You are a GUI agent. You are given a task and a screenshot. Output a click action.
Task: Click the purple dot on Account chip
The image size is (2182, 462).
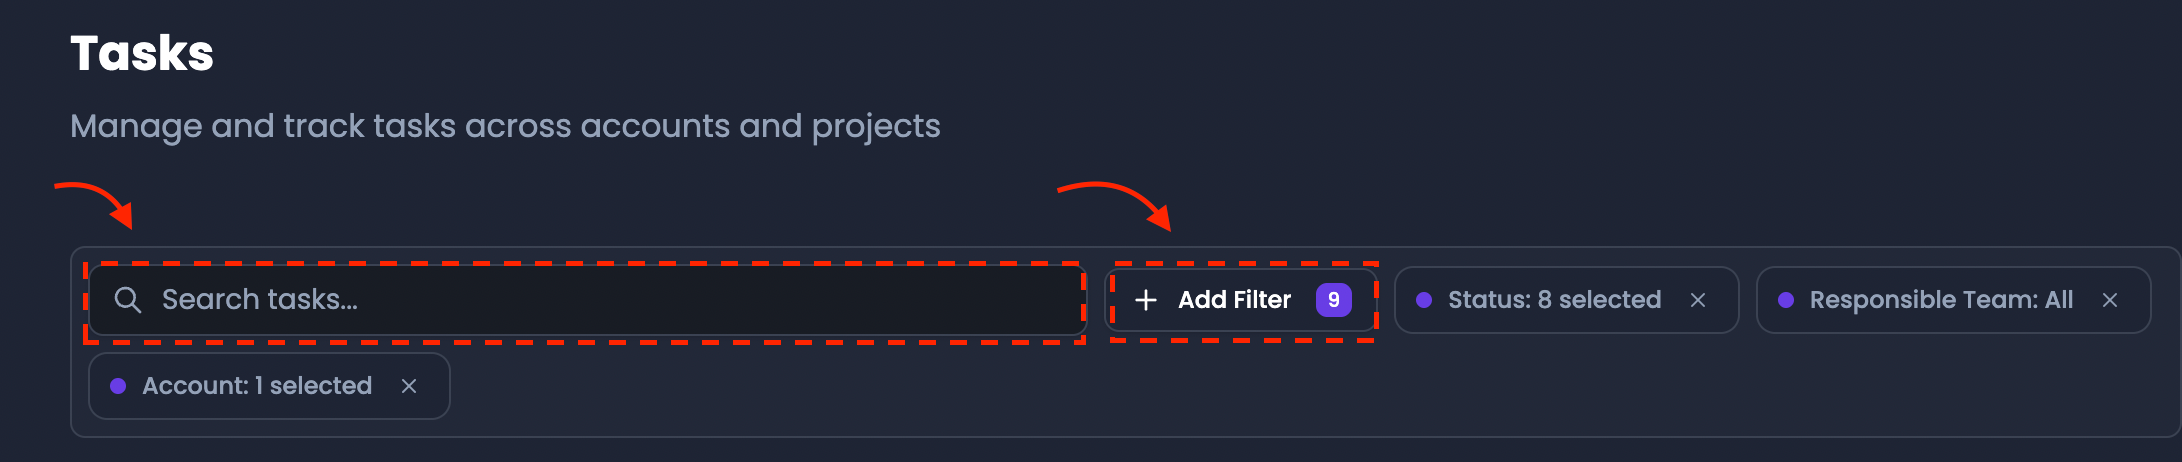pos(118,386)
